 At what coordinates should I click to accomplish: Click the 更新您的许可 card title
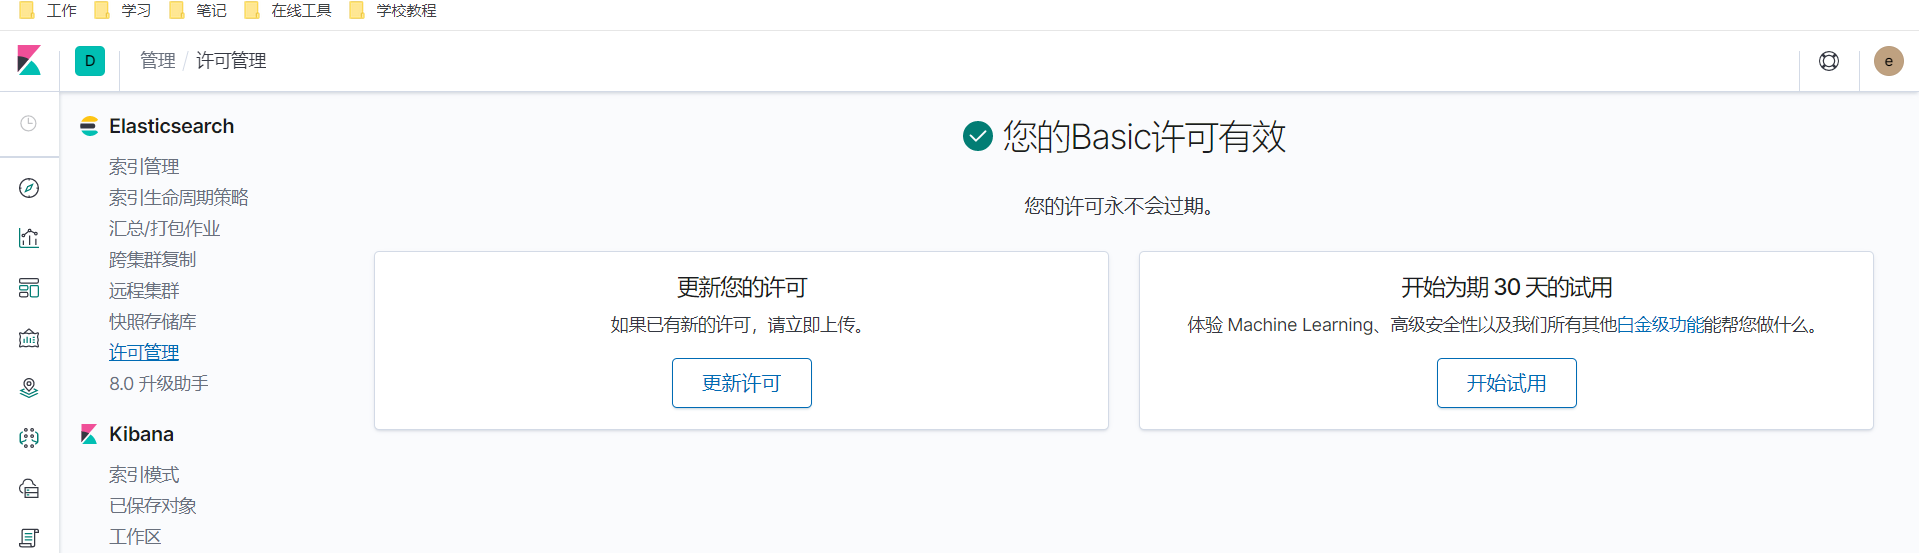pyautogui.click(x=742, y=287)
